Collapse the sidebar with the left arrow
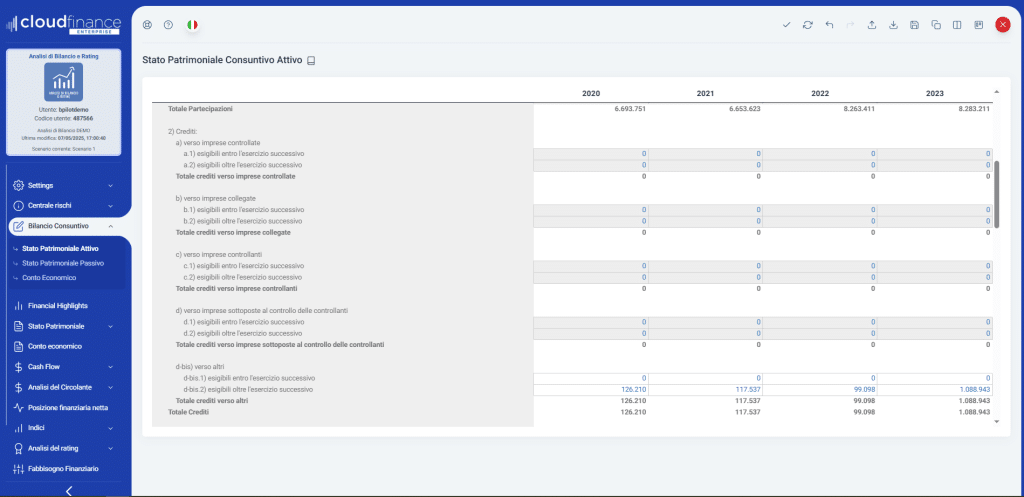The height and width of the screenshot is (497, 1024). pos(69,490)
